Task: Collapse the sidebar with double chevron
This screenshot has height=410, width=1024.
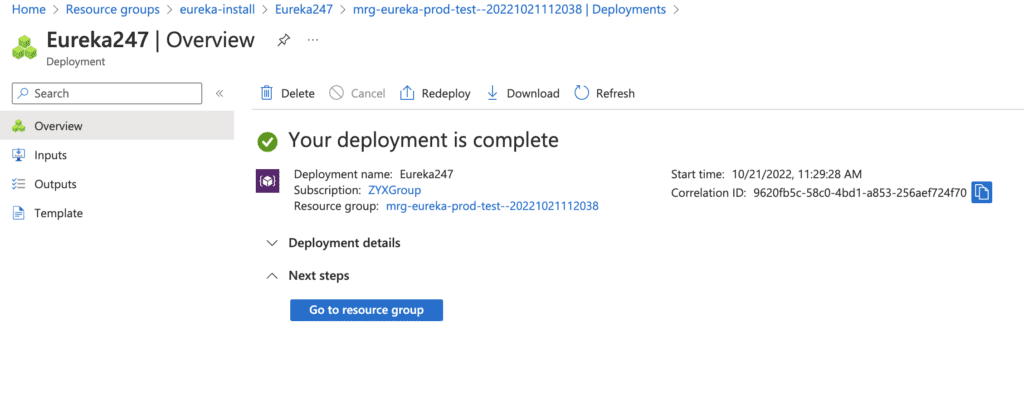Action: click(x=219, y=93)
